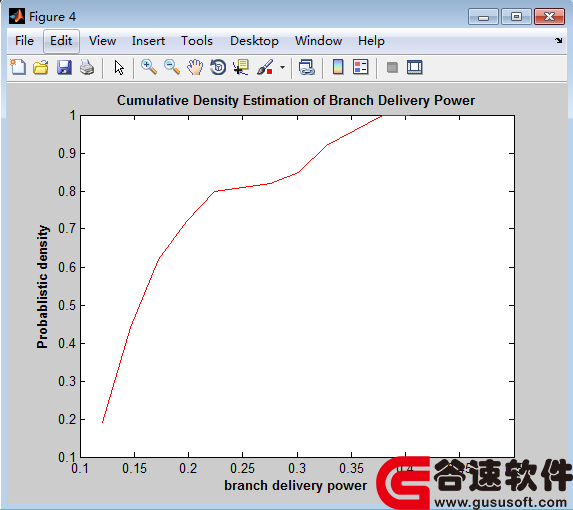This screenshot has width=573, height=510.
Task: Maximize the Figure 4 window
Action: pyautogui.click(x=516, y=17)
